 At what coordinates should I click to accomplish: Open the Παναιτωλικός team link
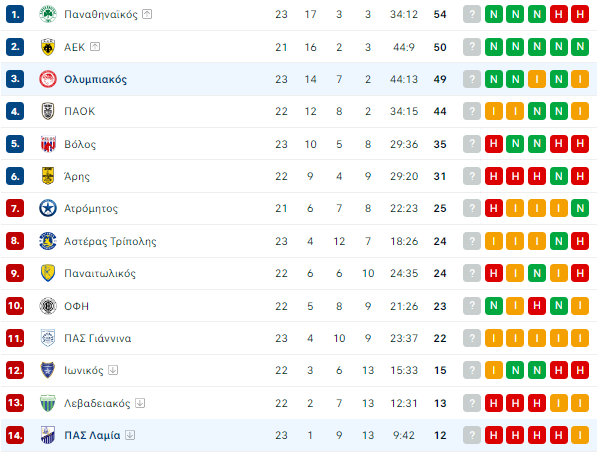coord(100,273)
